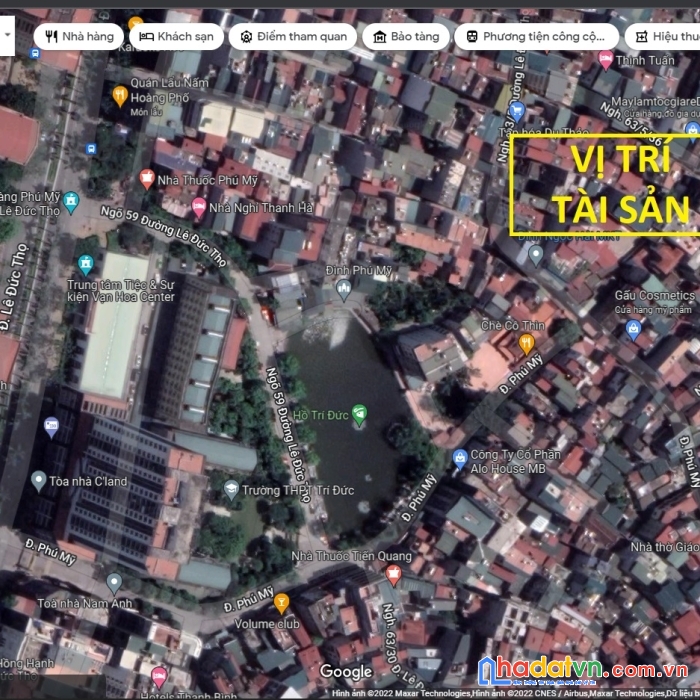Viewport: 700px width, 700px height.
Task: Click Trung tâm Tiệc Vạn Hoa Center pin
Action: click(x=85, y=265)
